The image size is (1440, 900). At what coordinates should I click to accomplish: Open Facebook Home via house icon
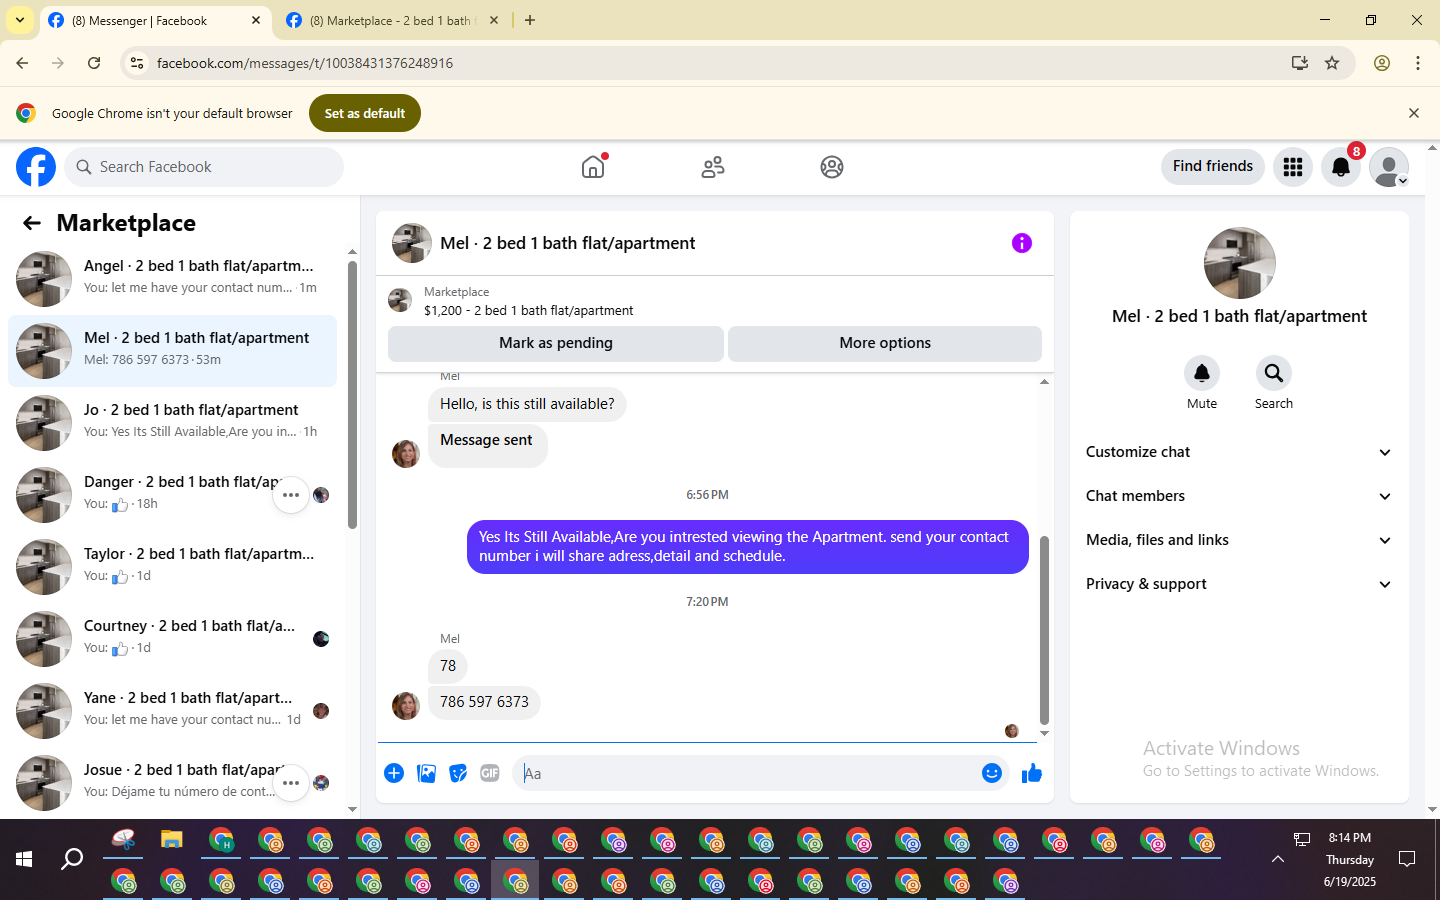(594, 166)
